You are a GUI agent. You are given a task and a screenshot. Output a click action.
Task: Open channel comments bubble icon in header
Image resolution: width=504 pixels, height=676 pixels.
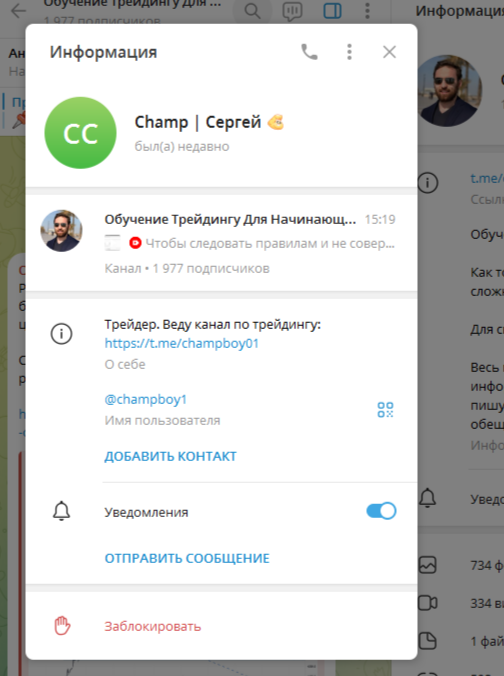click(292, 11)
